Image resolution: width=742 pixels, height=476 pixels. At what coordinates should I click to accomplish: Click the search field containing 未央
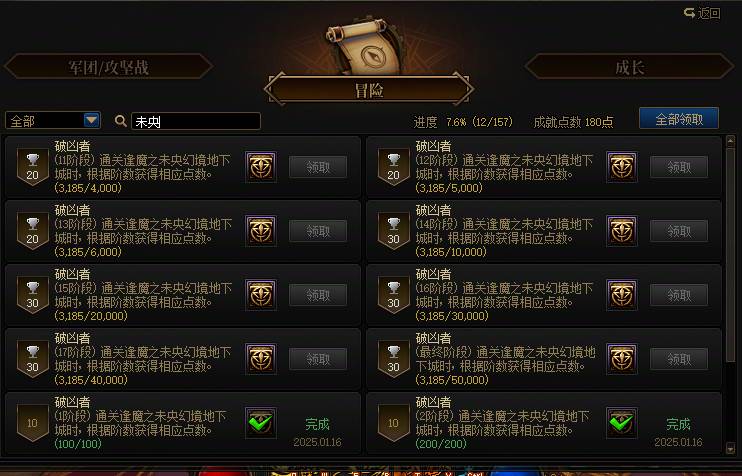click(196, 121)
